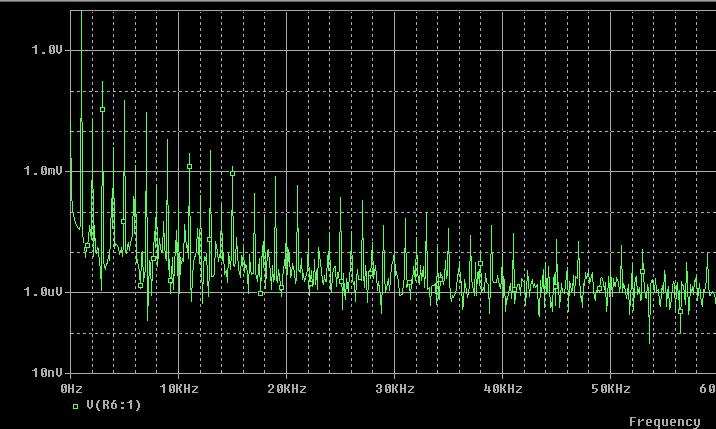
Task: Click the square marker on the tallest peak
Action: pyautogui.click(x=102, y=109)
